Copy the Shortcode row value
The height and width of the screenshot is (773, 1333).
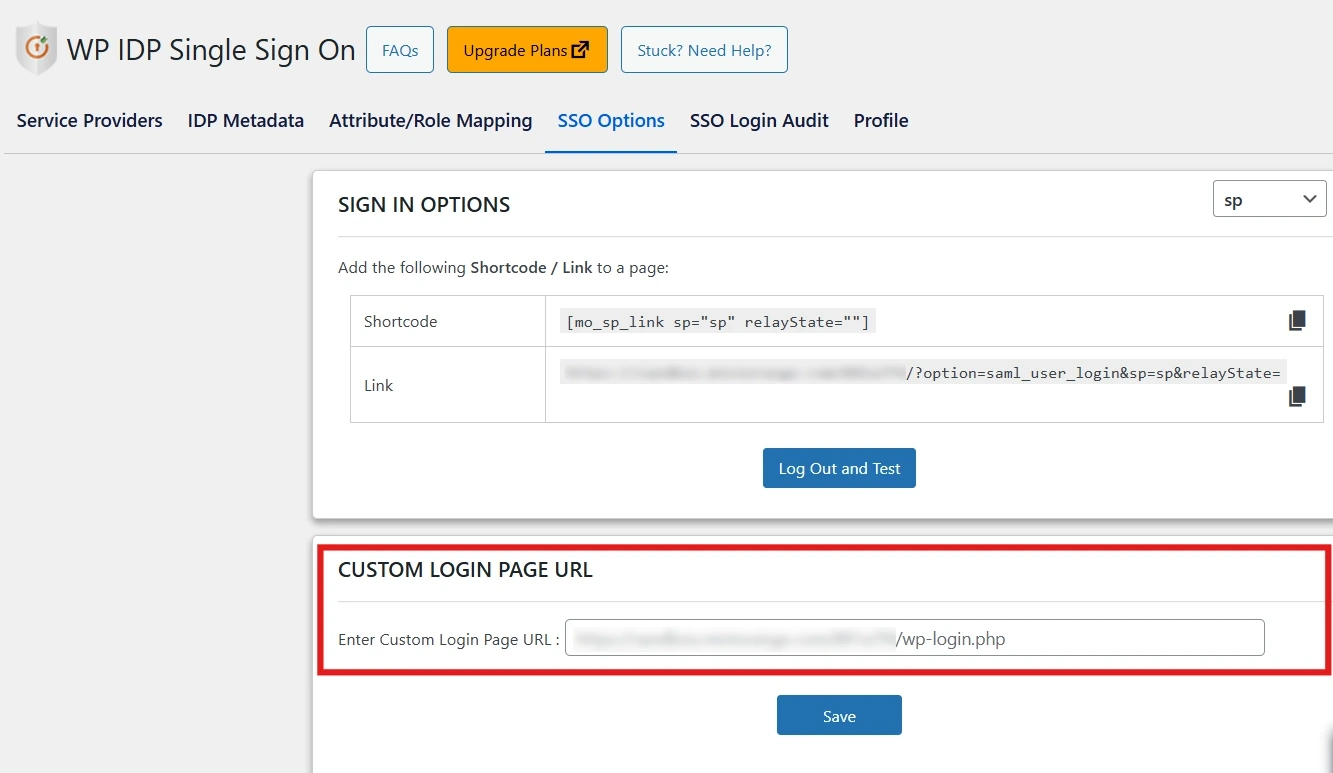[1297, 321]
